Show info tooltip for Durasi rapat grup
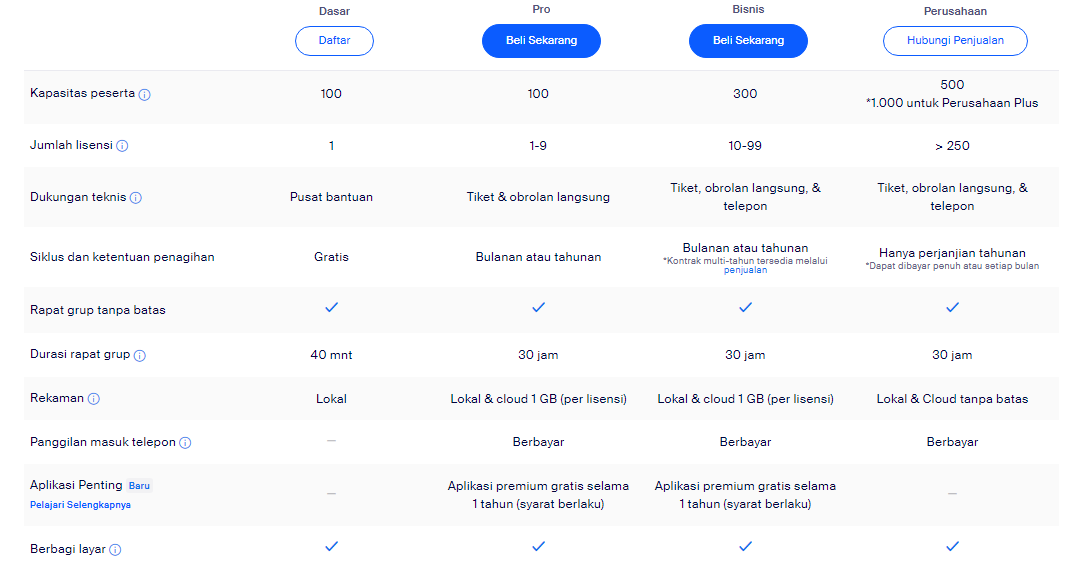The image size is (1081, 561). (x=140, y=356)
